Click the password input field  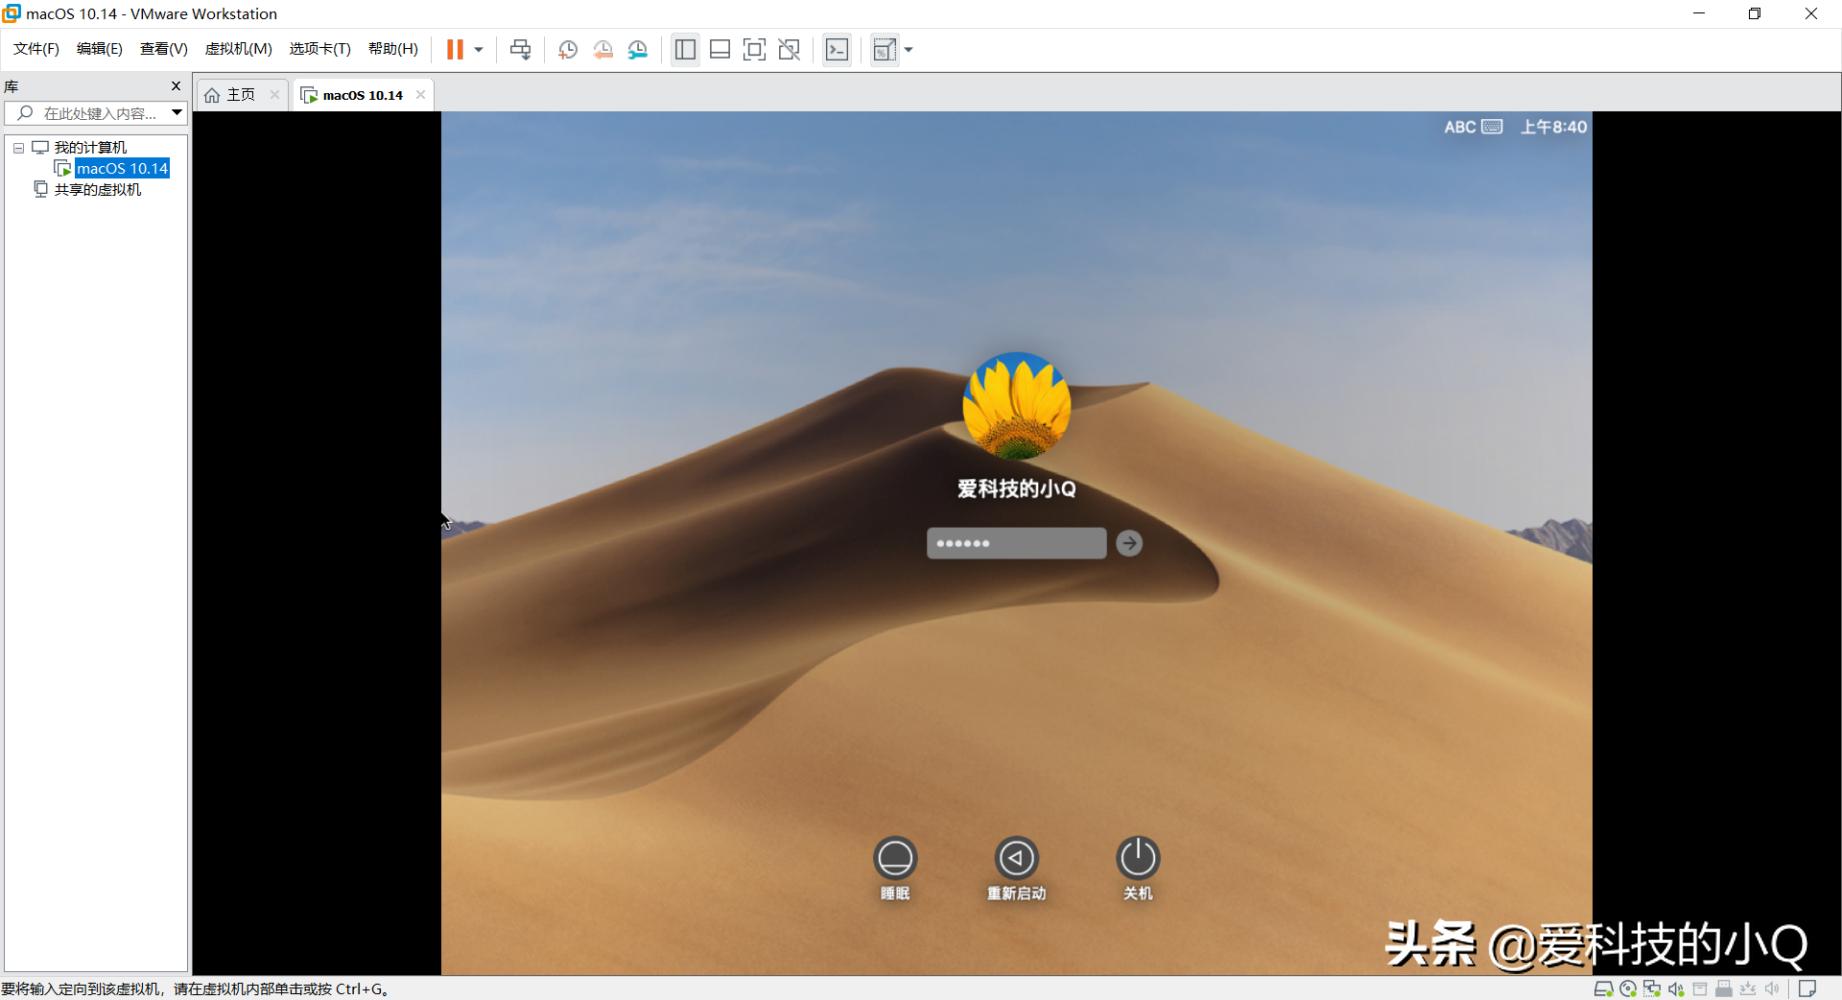[1016, 542]
